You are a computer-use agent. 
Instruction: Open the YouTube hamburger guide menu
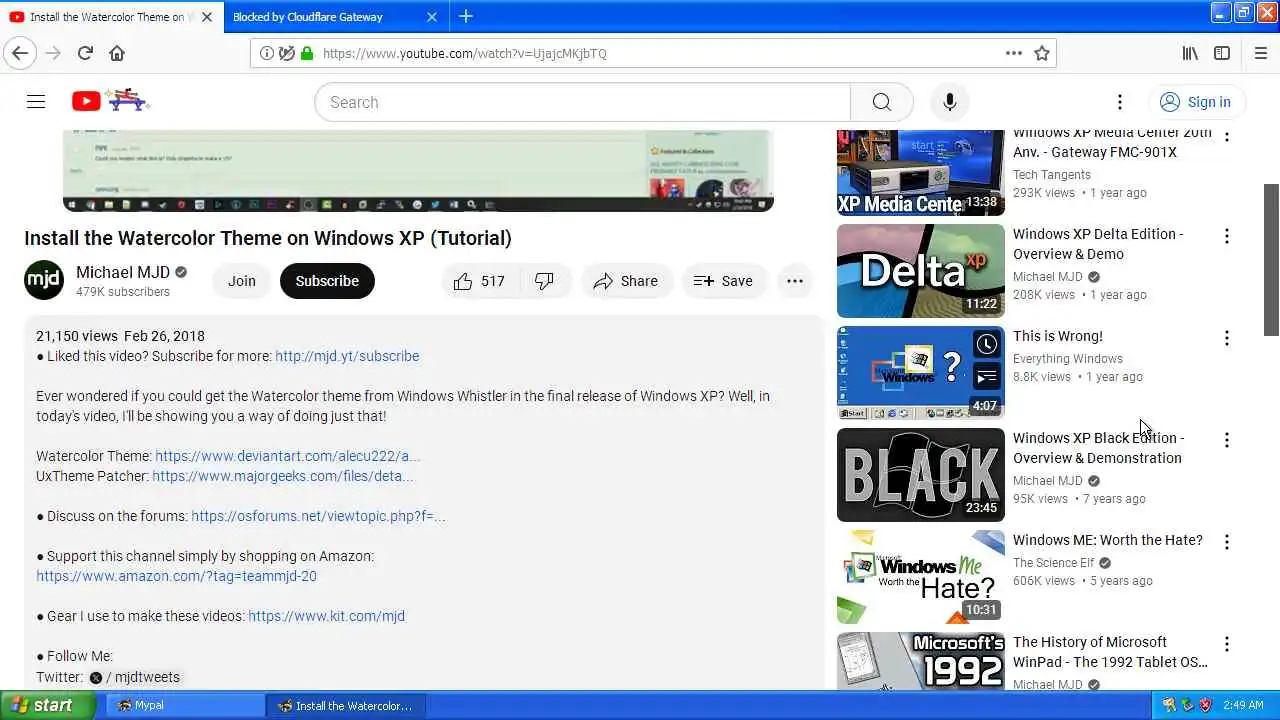tap(36, 101)
